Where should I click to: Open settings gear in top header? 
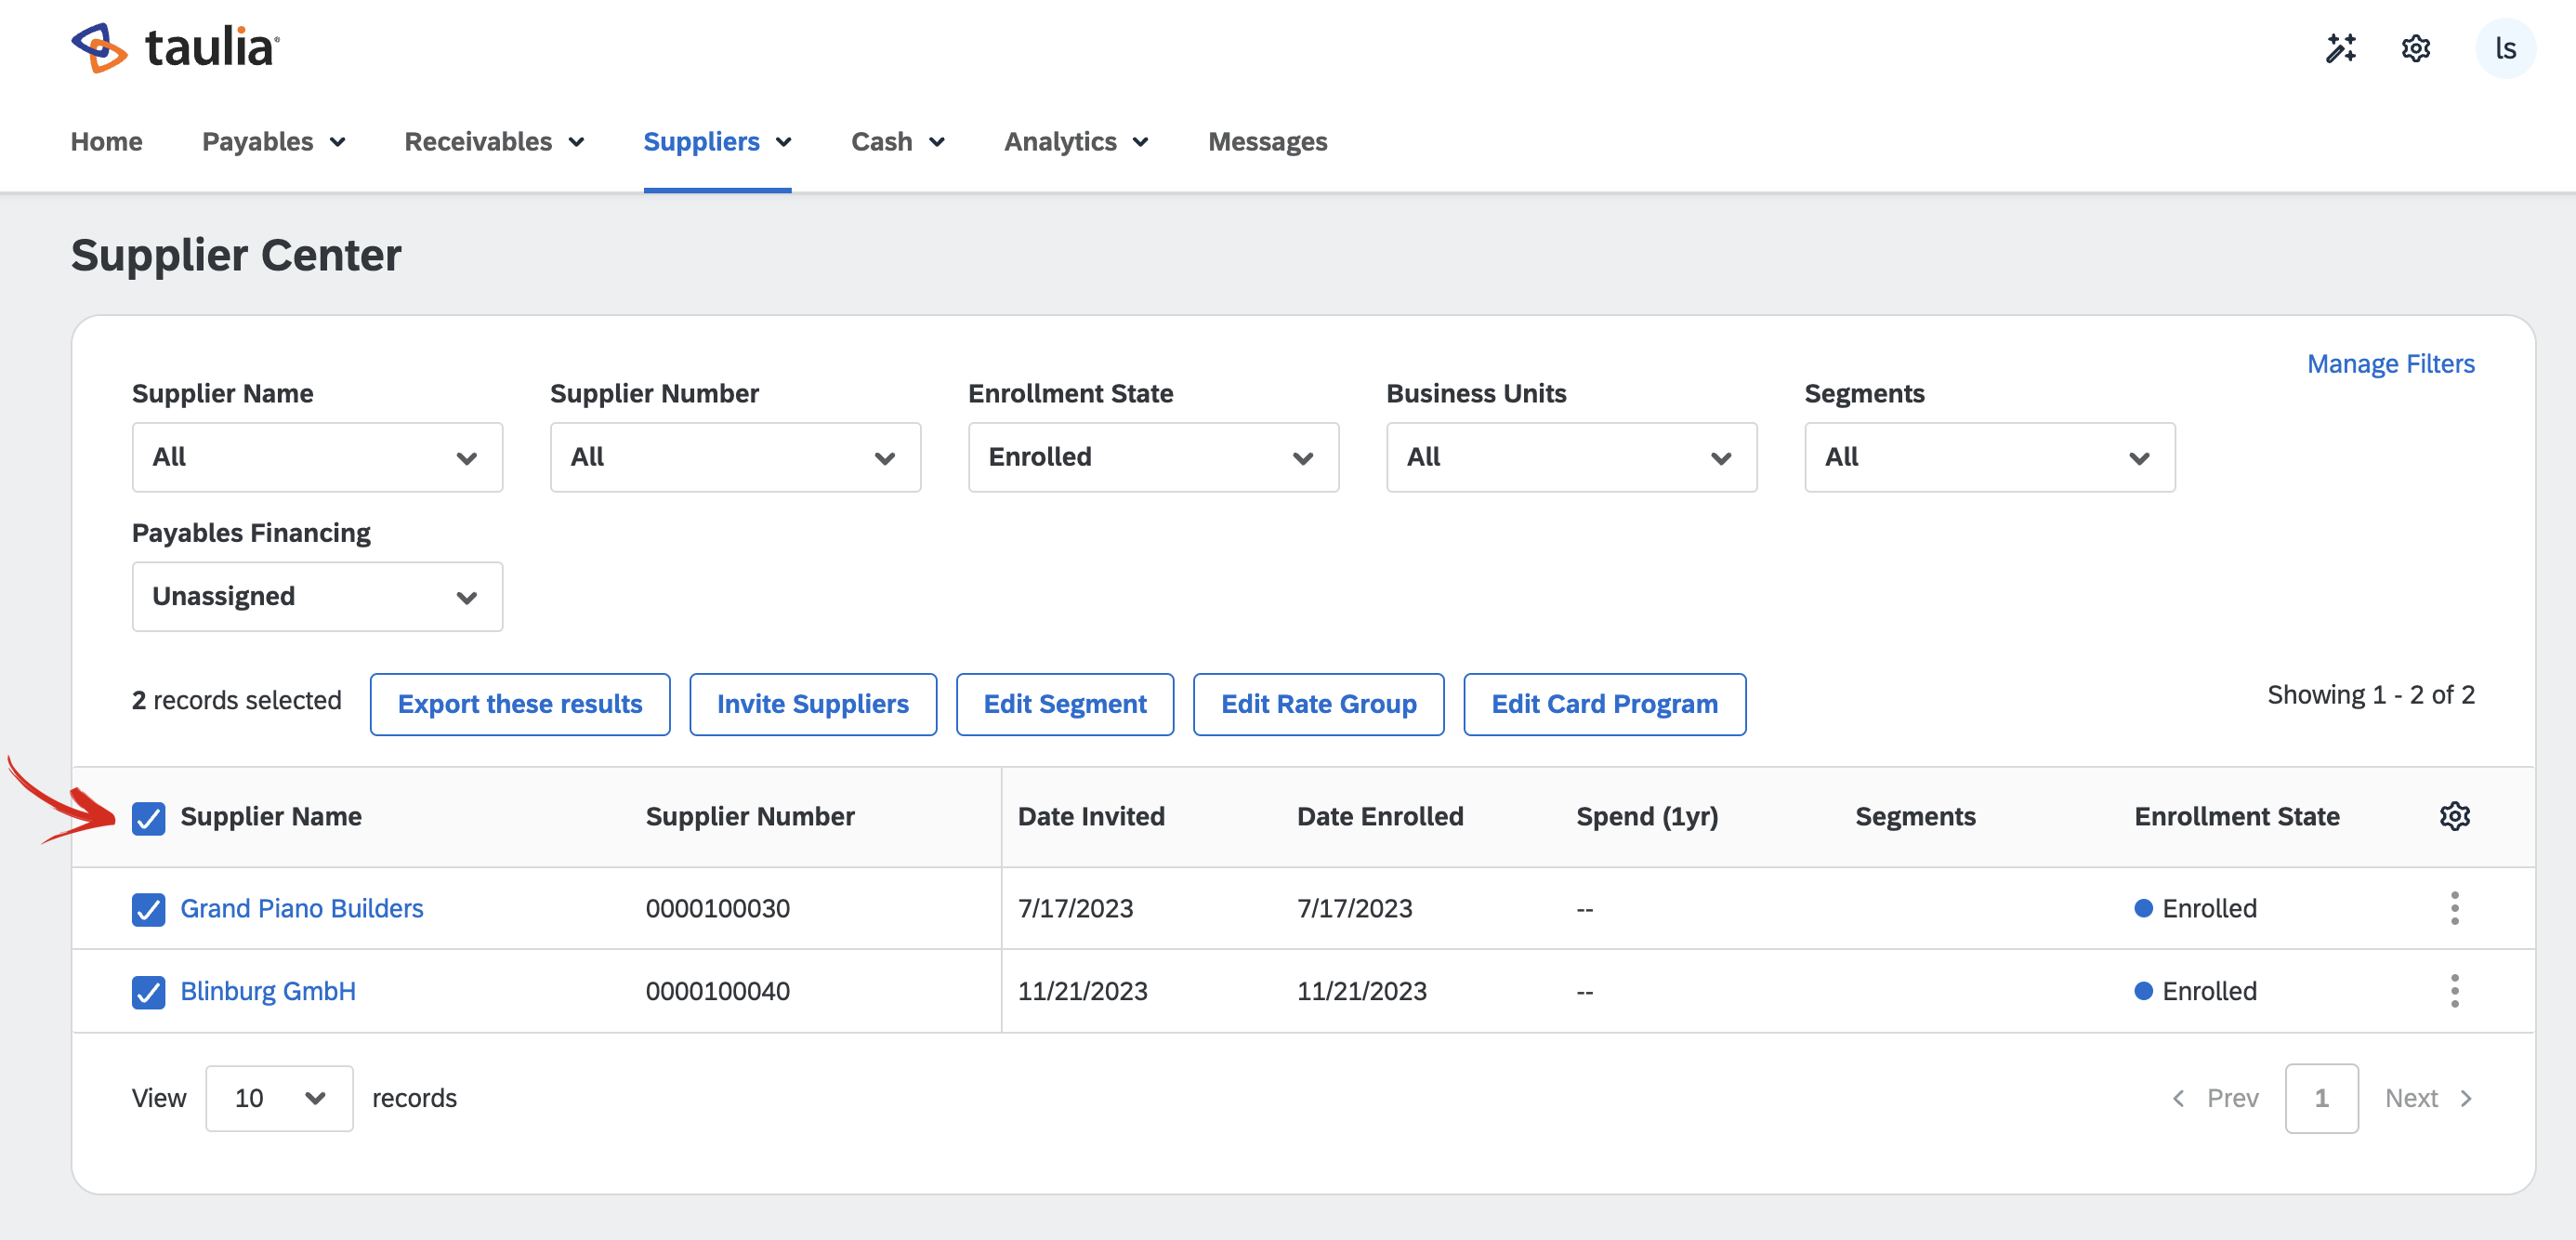tap(2415, 48)
